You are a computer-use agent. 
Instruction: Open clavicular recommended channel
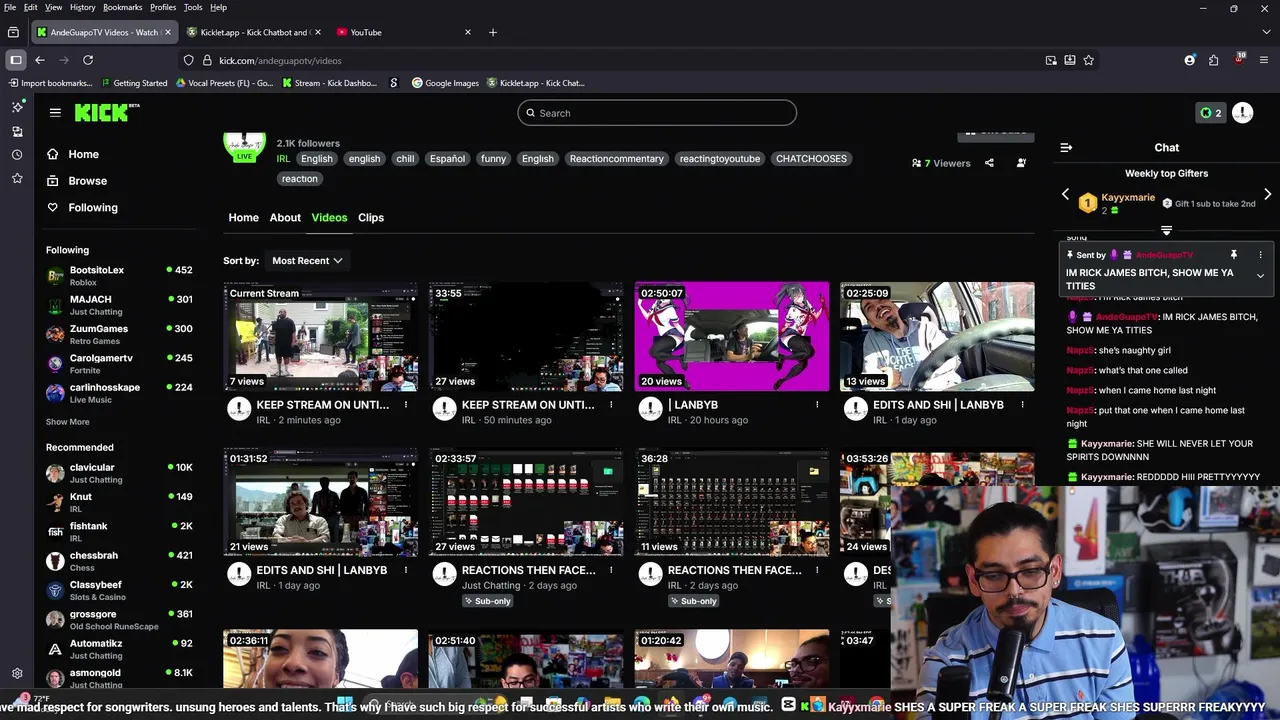(x=120, y=473)
